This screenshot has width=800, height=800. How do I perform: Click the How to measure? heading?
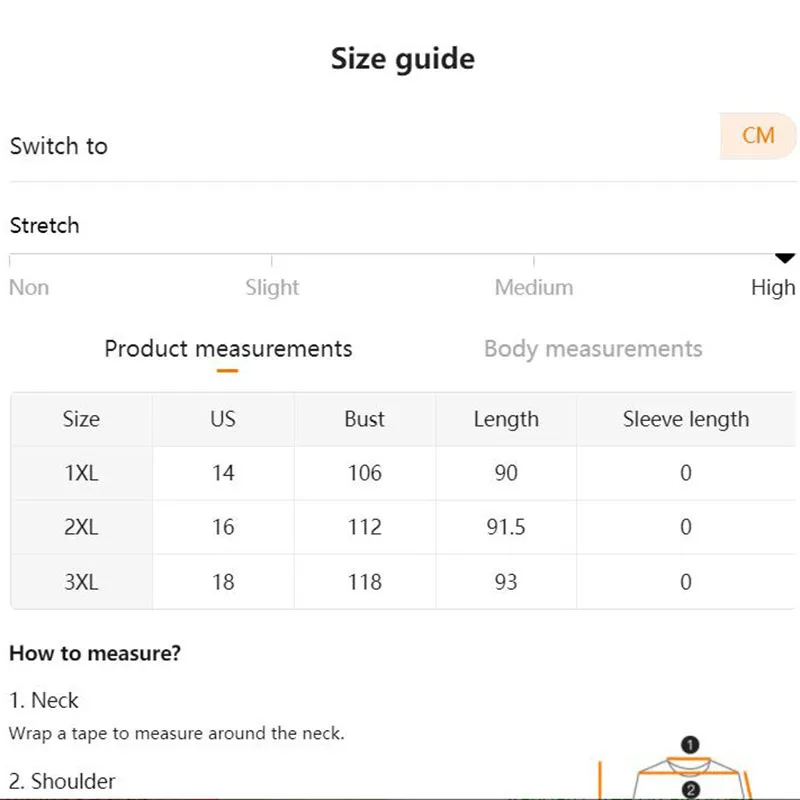coord(95,654)
